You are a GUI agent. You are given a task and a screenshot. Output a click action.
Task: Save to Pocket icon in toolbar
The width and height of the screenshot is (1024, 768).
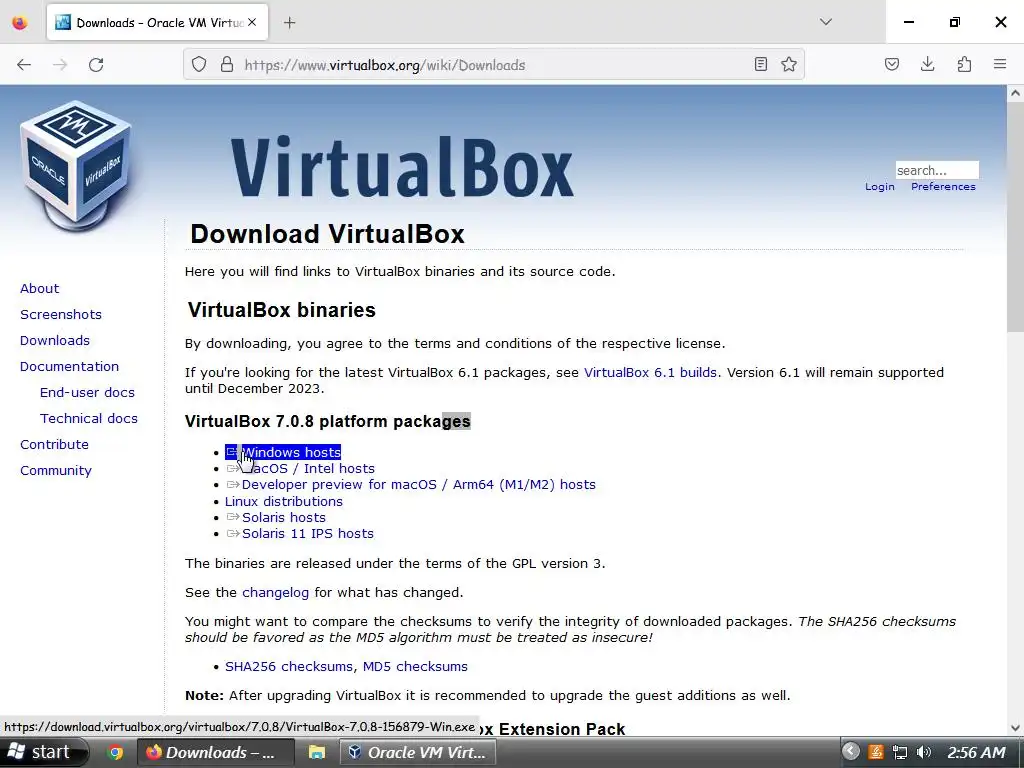coord(891,65)
